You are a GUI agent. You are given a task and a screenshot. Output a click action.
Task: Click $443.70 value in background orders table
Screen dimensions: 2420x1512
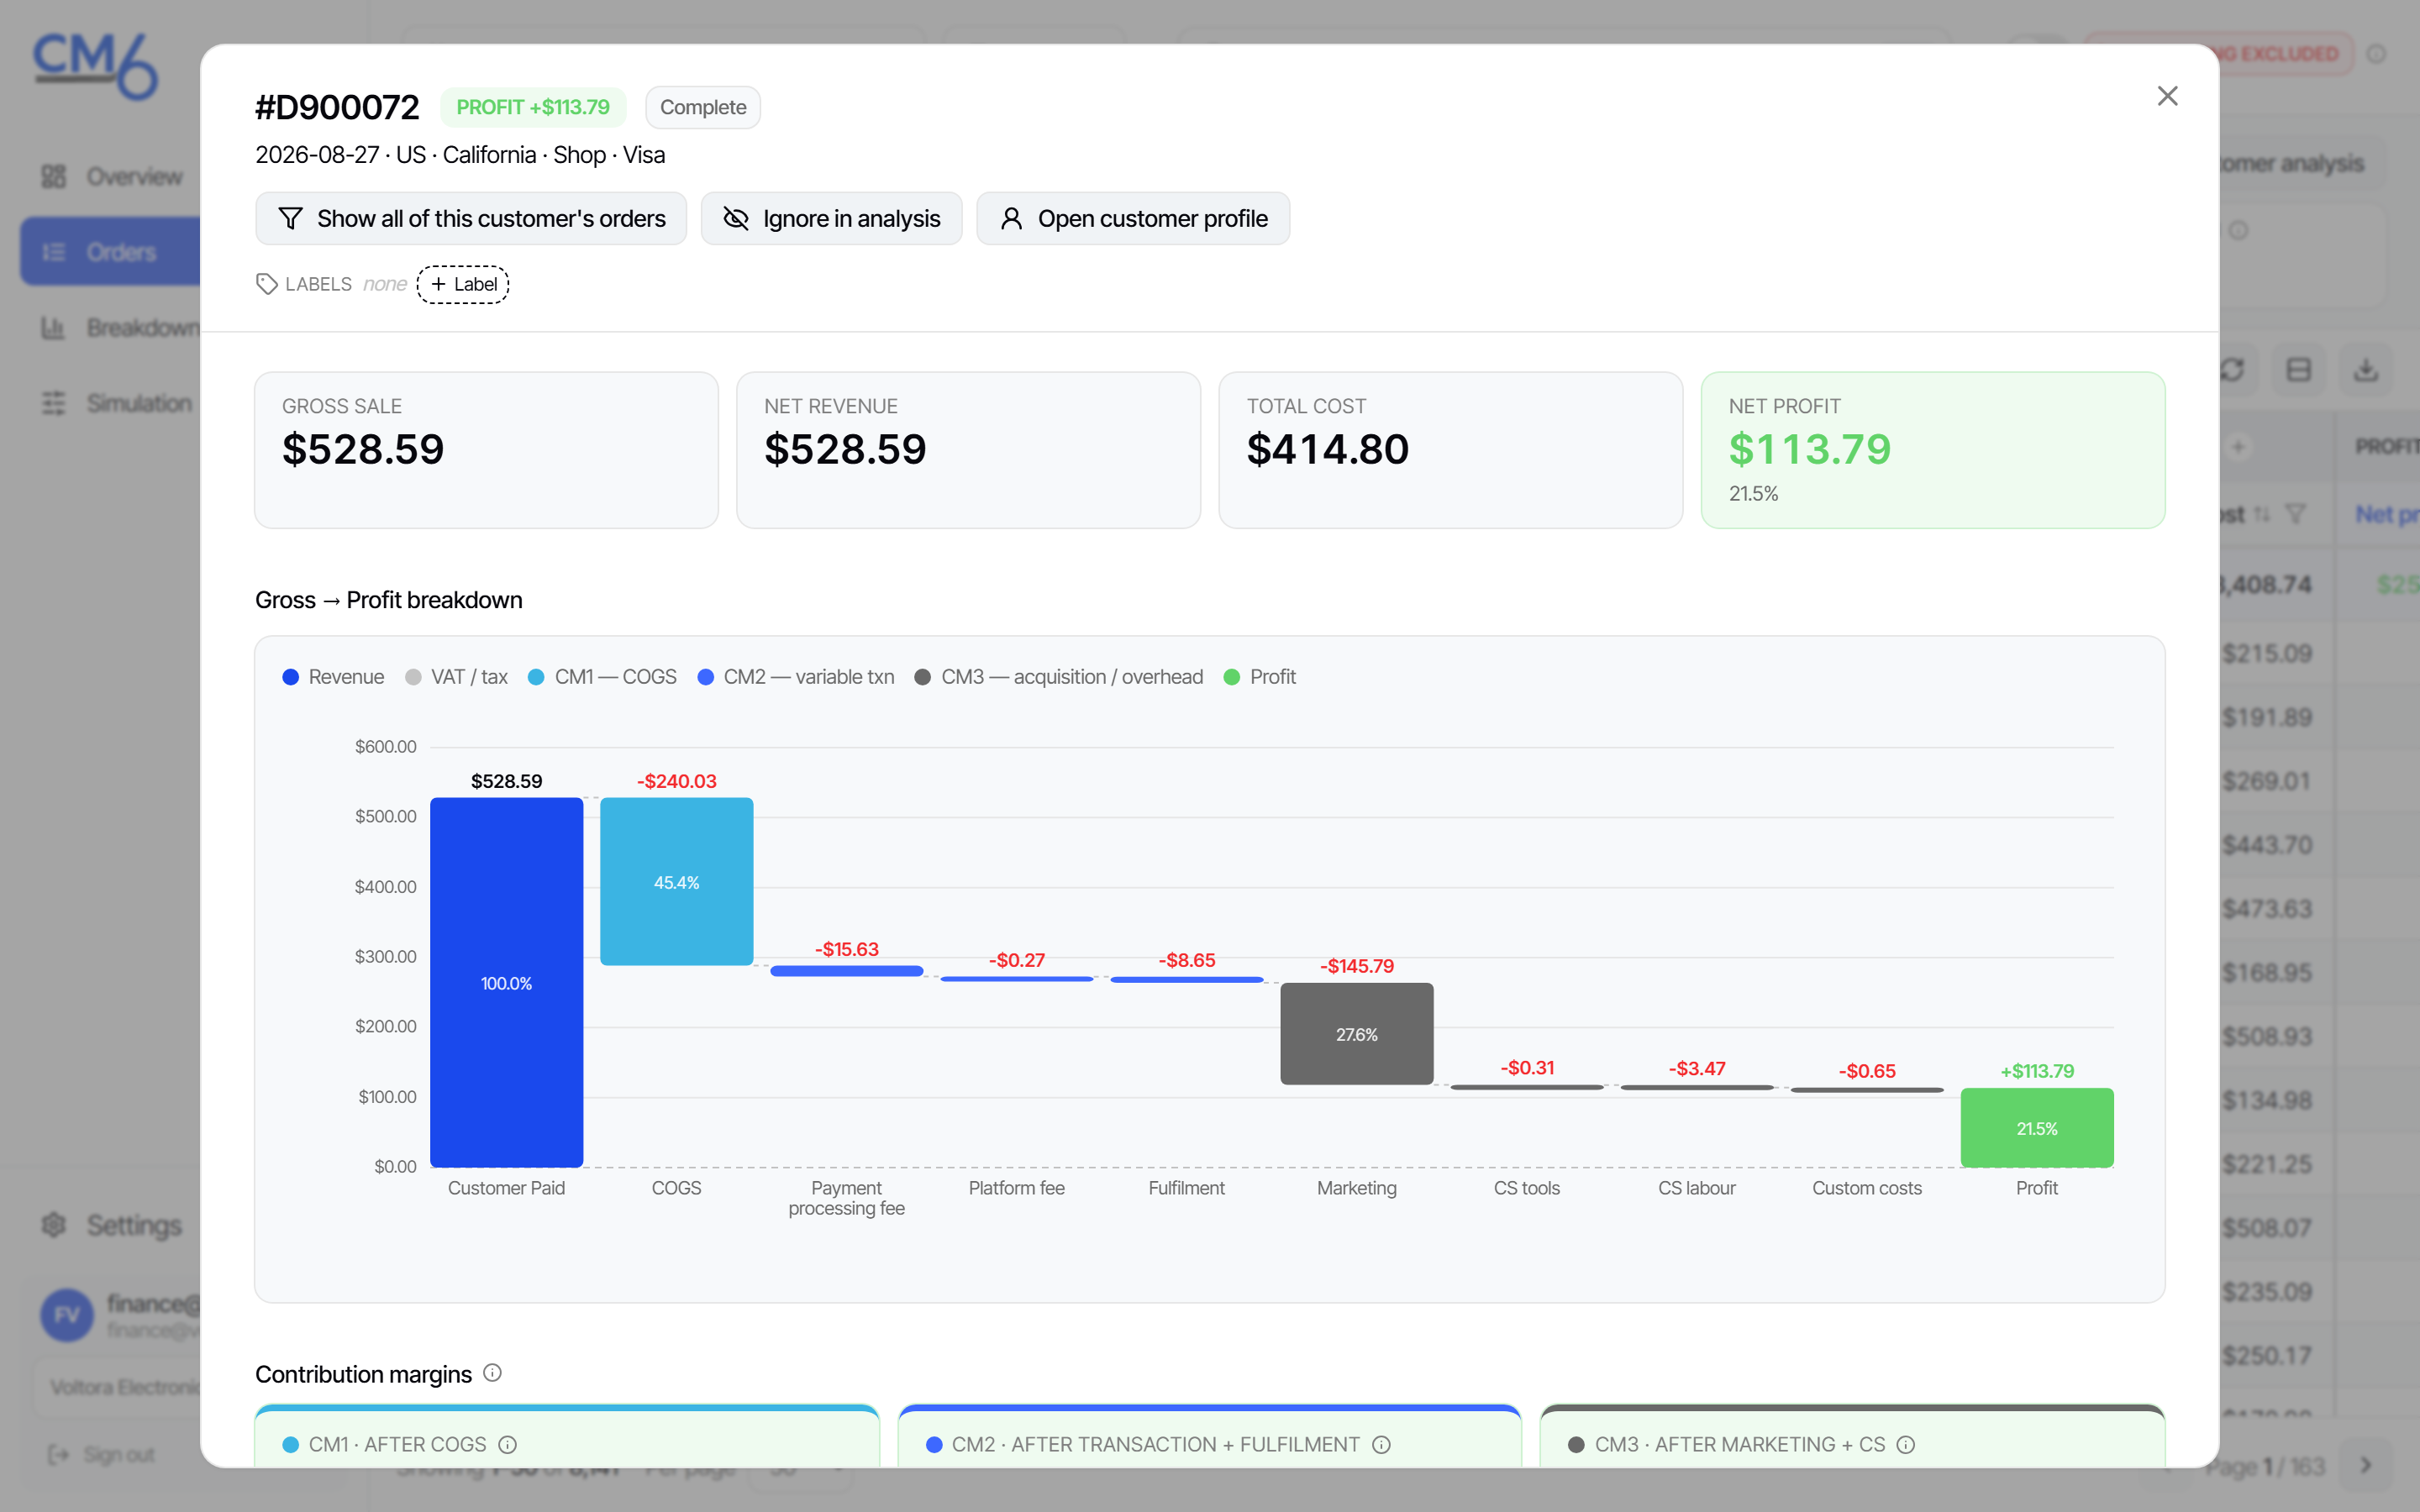point(2266,845)
